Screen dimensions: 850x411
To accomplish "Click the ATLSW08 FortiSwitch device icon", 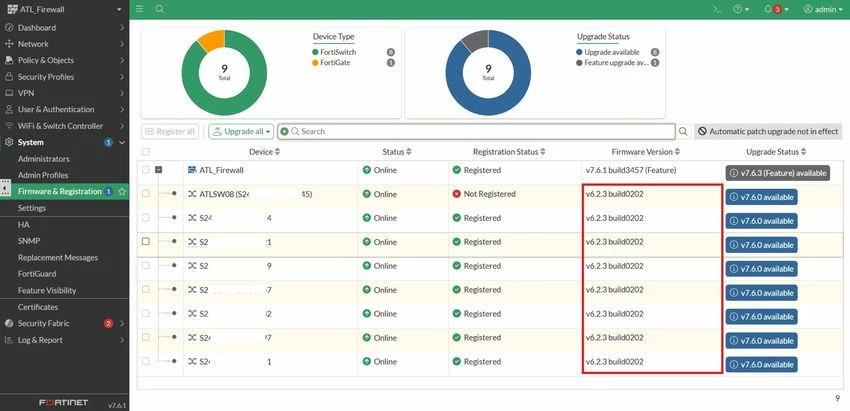I will (x=192, y=194).
